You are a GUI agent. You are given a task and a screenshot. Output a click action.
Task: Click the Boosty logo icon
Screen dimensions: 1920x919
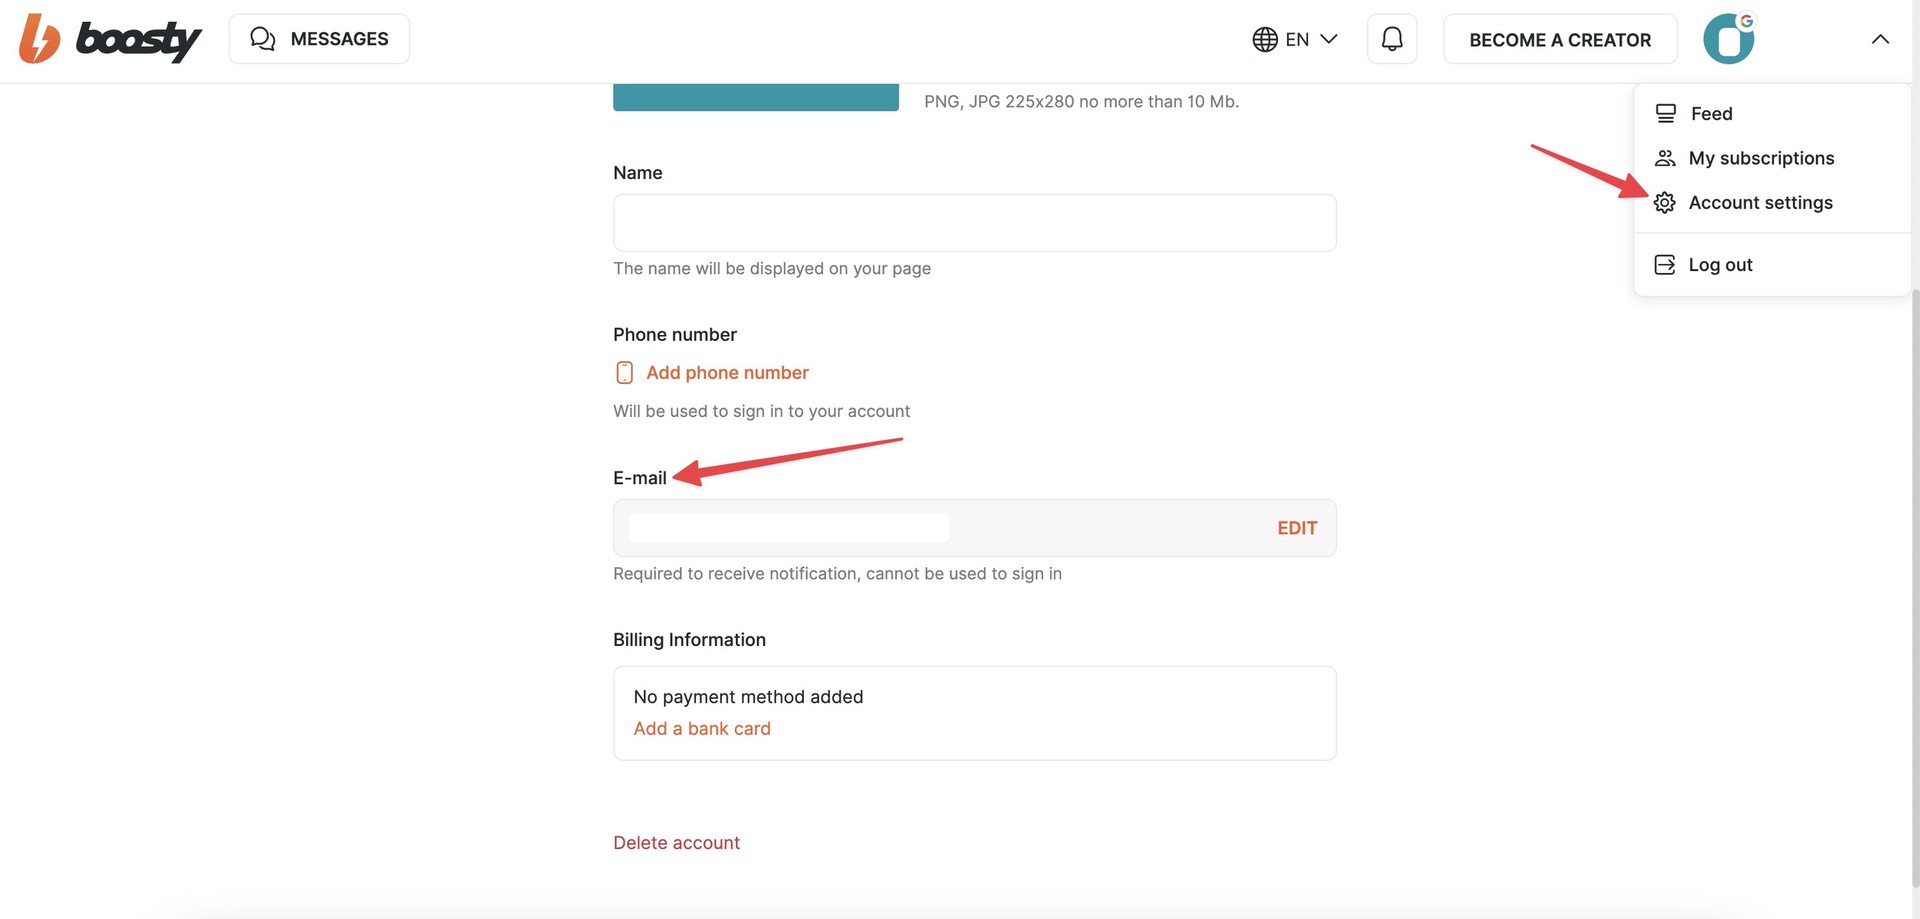(40, 39)
